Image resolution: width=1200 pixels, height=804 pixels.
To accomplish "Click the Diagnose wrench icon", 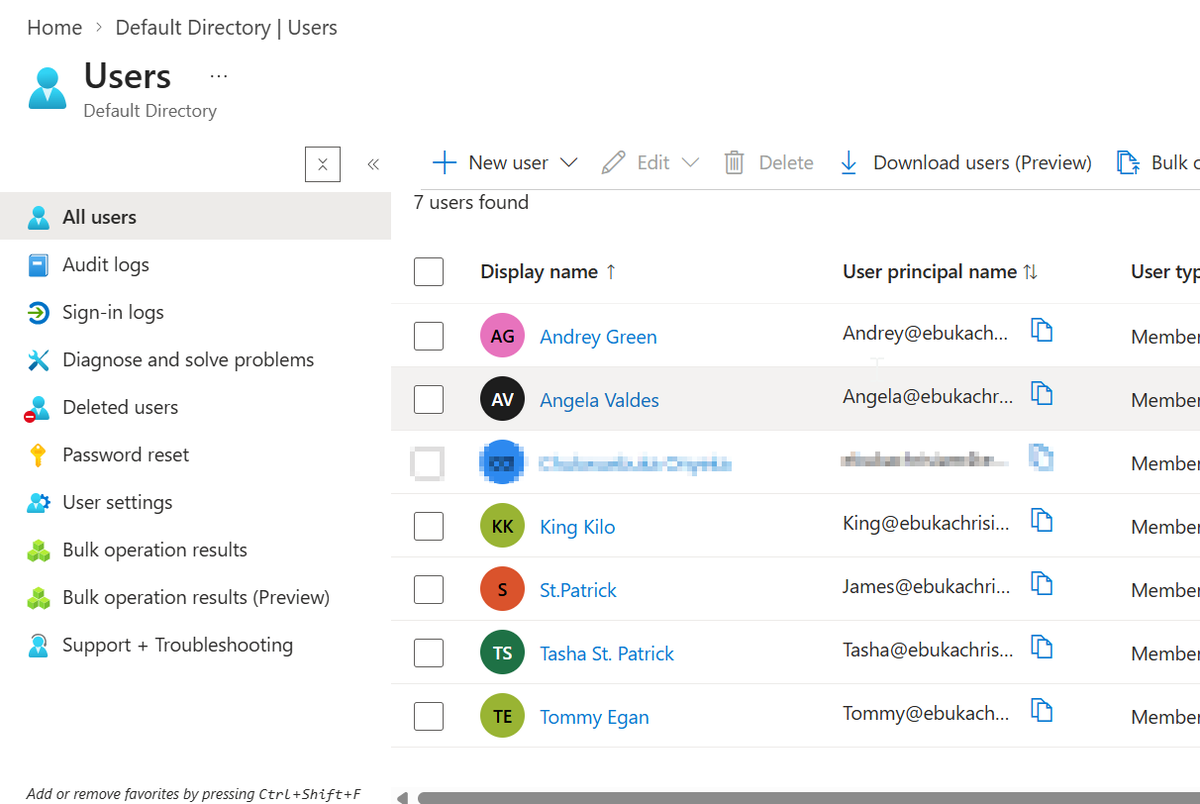I will pos(38,360).
